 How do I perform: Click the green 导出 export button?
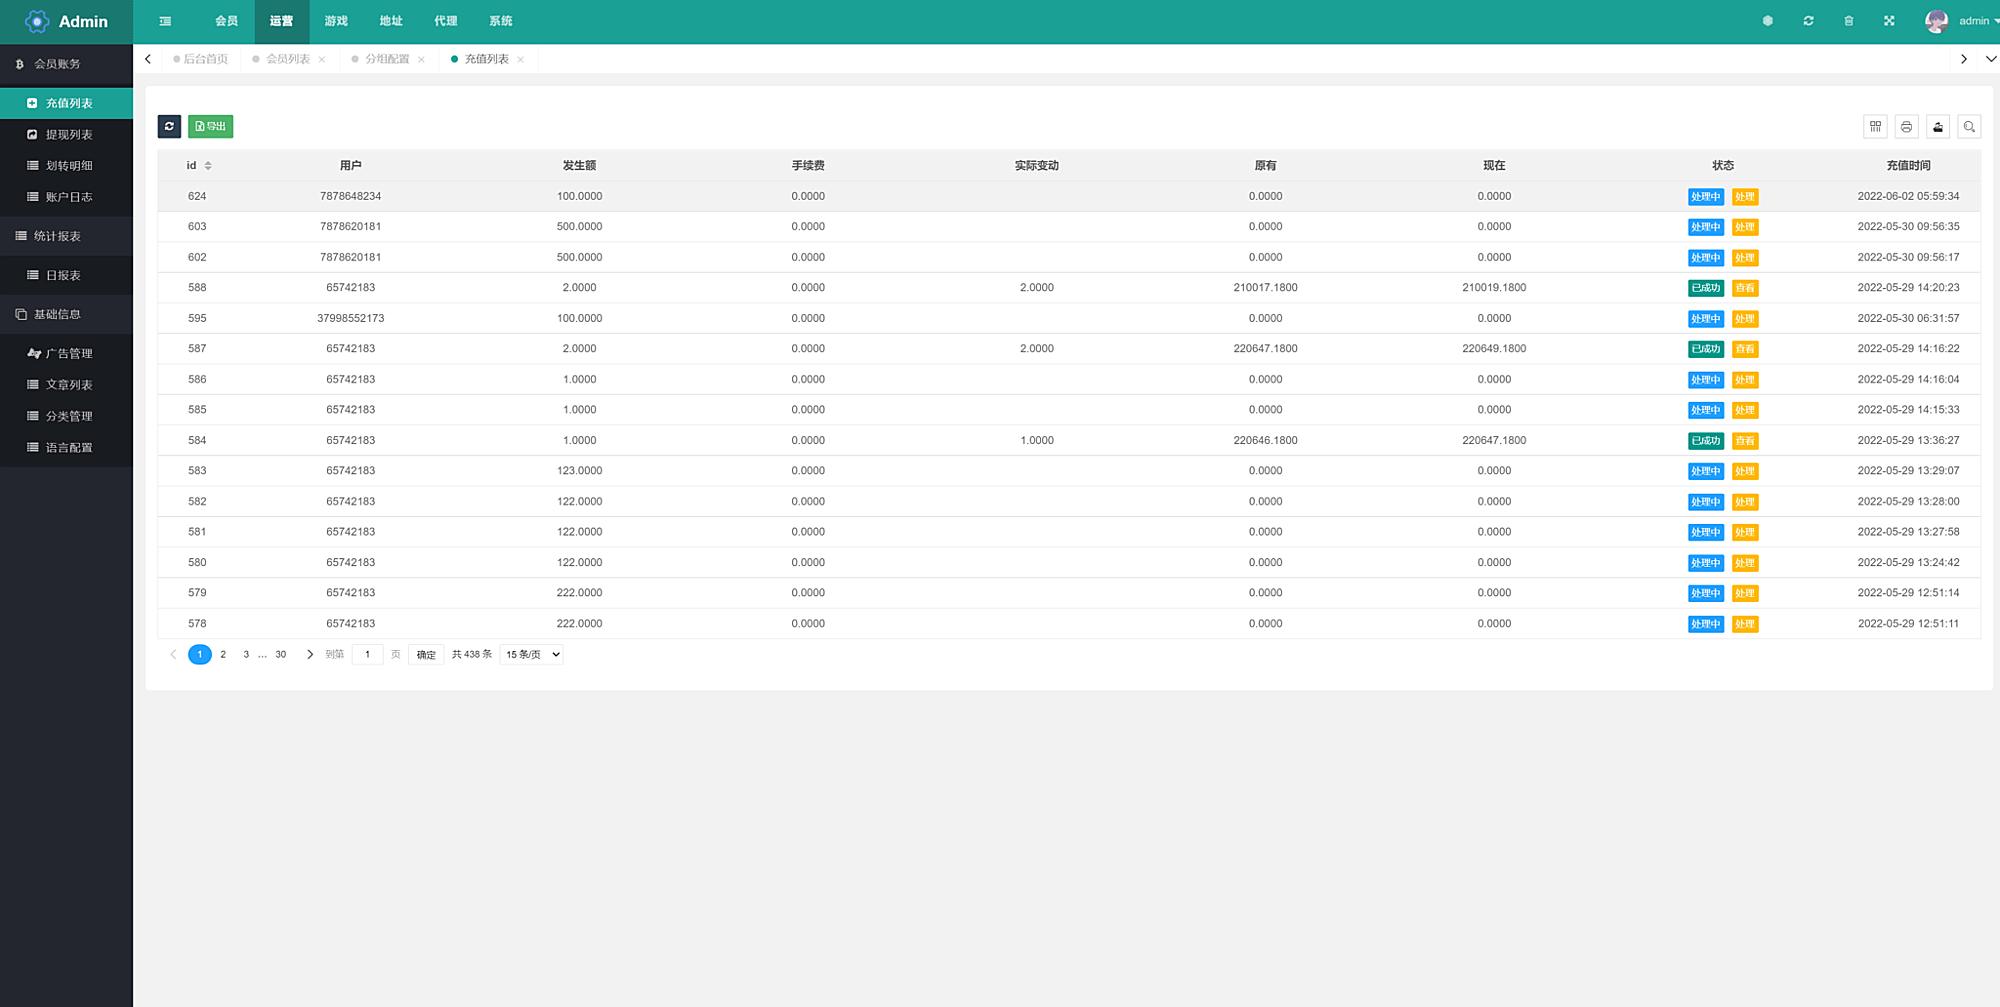click(x=210, y=126)
